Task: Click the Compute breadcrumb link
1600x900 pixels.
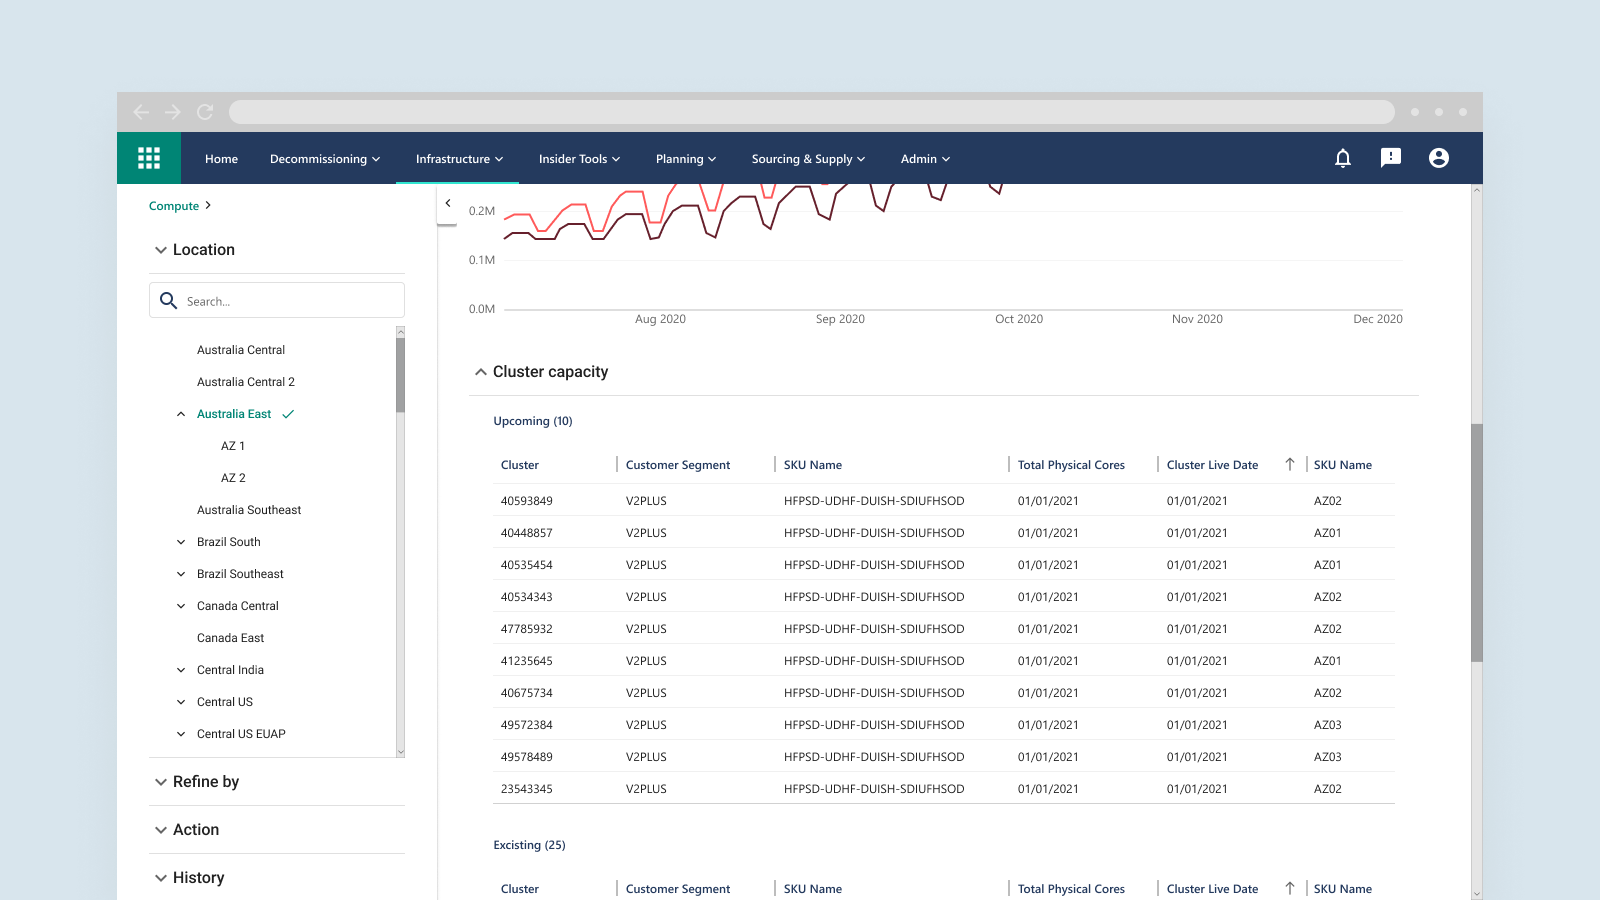Action: 174,206
